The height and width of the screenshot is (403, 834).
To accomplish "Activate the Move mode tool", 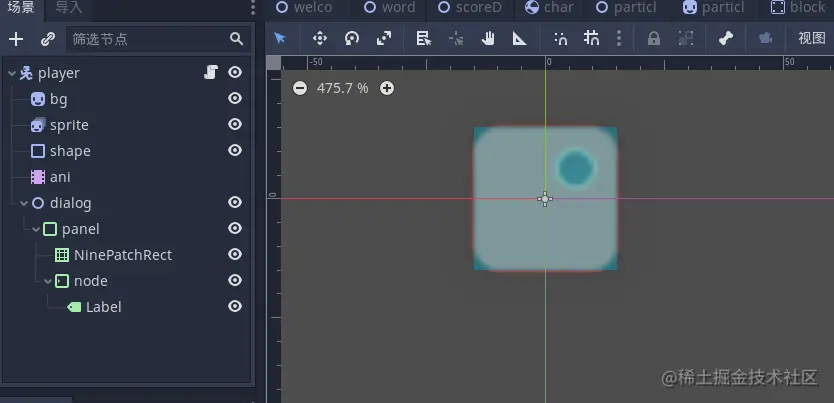I will click(x=320, y=38).
